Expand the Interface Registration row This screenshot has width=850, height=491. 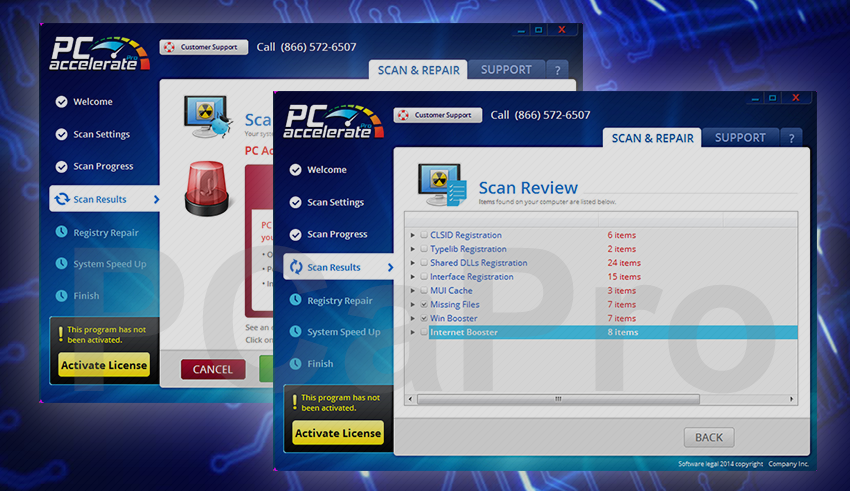(x=413, y=276)
